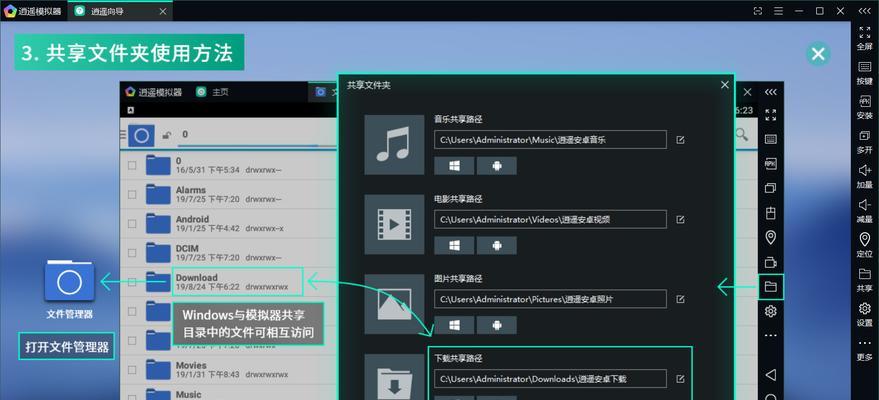Click the inner emulator screen record icon
This screenshot has height=400, width=879.
click(771, 262)
